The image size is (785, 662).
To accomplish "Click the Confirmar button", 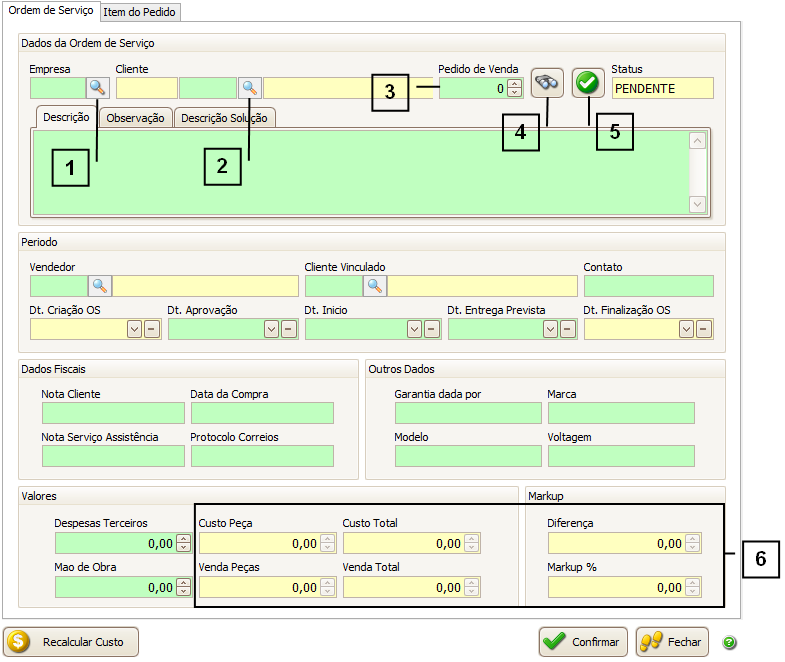I will click(x=583, y=642).
